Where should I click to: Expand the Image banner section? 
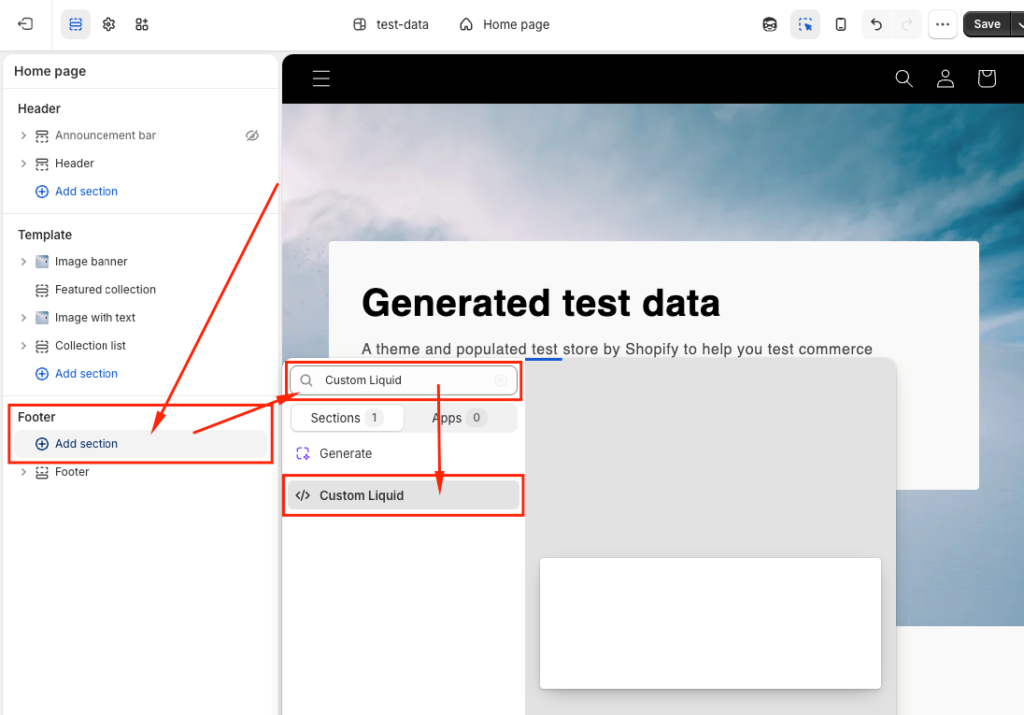pos(24,261)
